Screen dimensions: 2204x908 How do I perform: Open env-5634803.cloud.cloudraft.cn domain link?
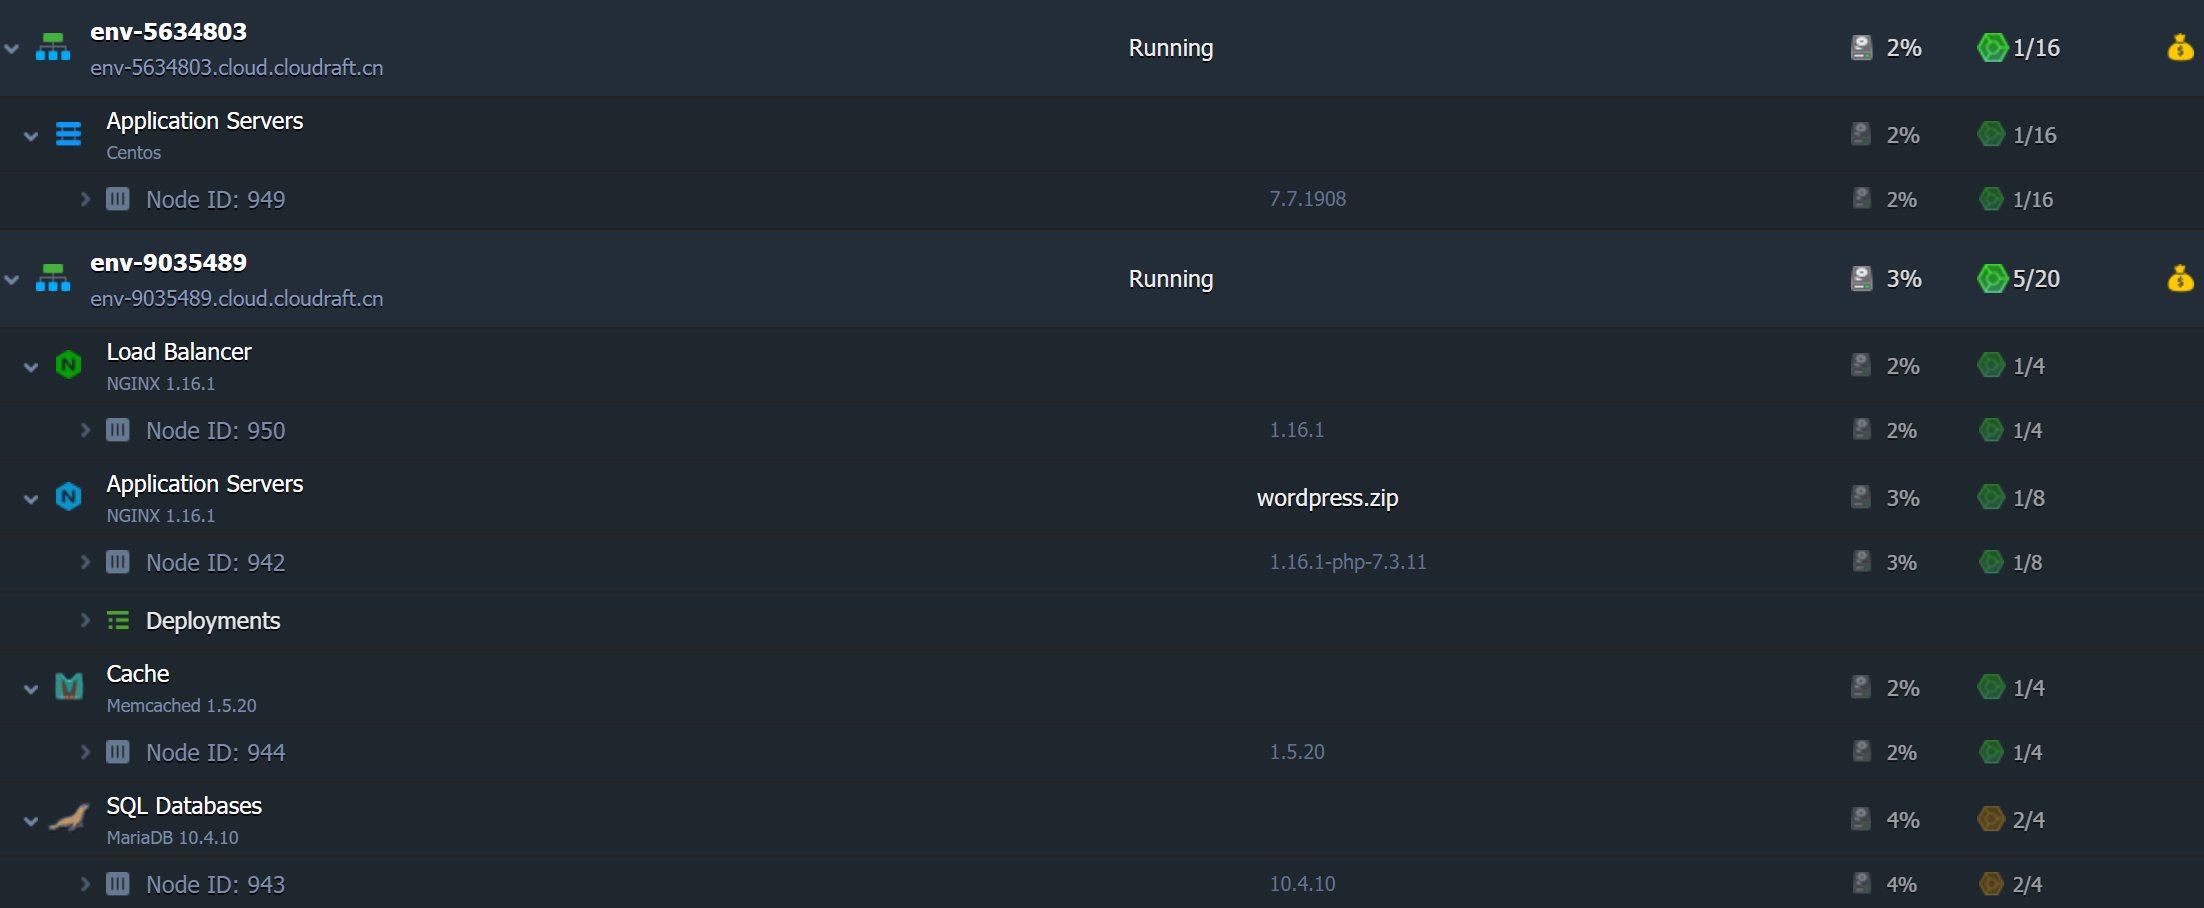pyautogui.click(x=236, y=67)
